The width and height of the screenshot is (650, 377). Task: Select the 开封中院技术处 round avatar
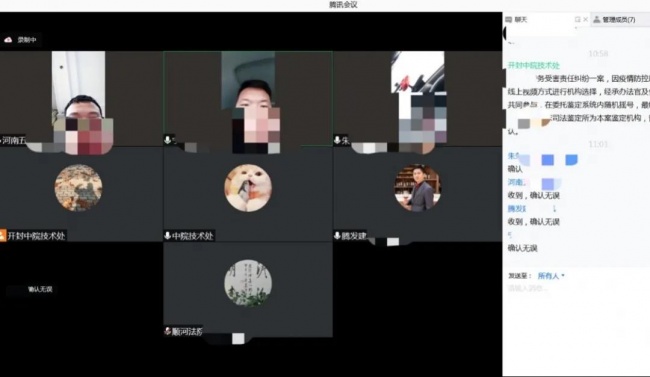click(x=78, y=188)
